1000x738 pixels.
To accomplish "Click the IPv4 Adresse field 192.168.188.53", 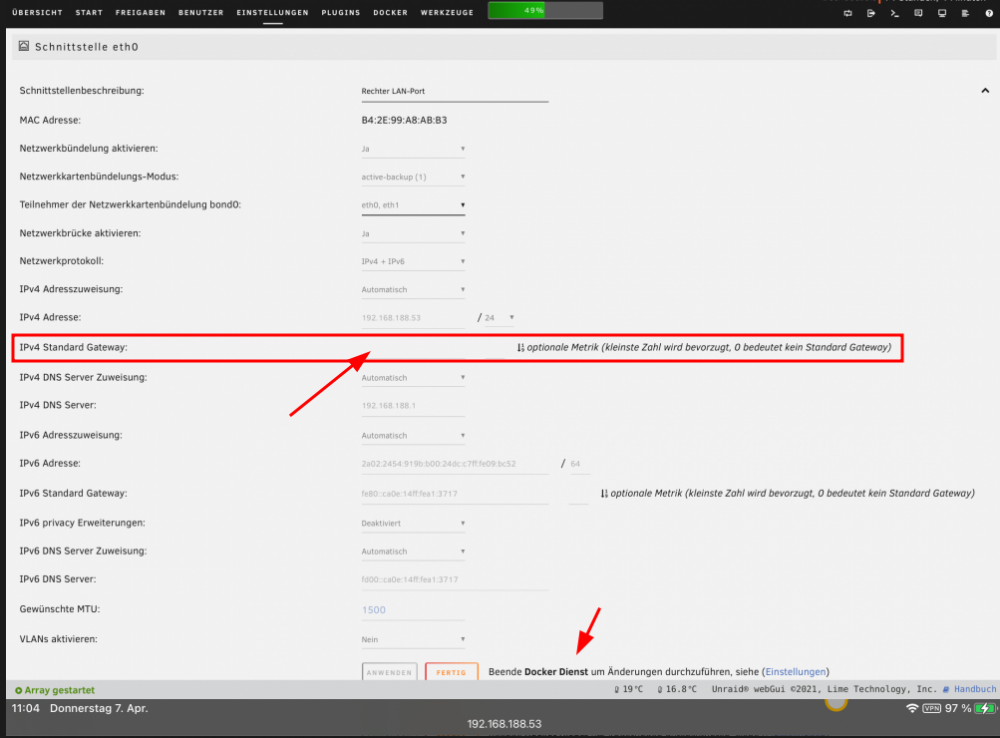I will point(413,318).
